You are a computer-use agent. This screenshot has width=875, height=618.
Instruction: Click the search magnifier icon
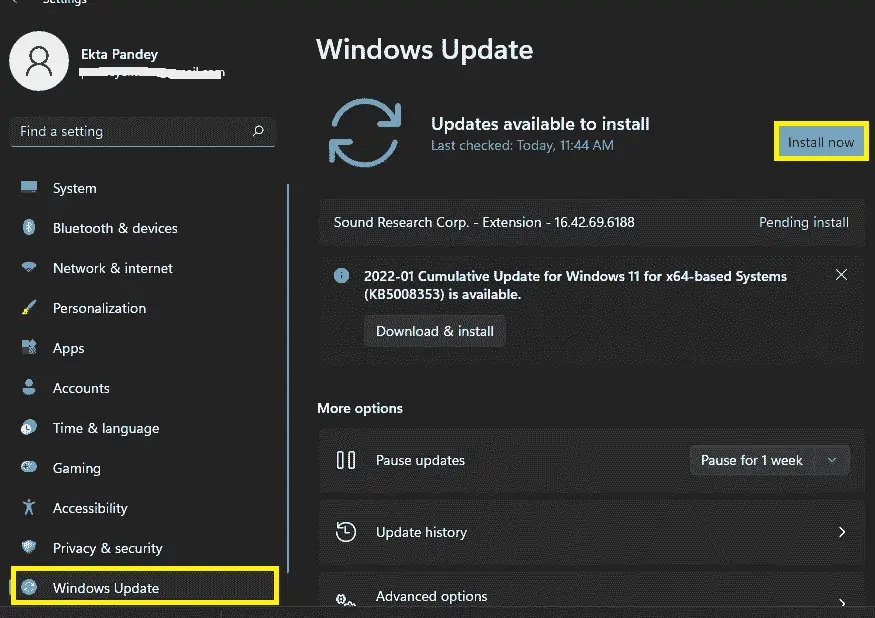click(x=258, y=131)
